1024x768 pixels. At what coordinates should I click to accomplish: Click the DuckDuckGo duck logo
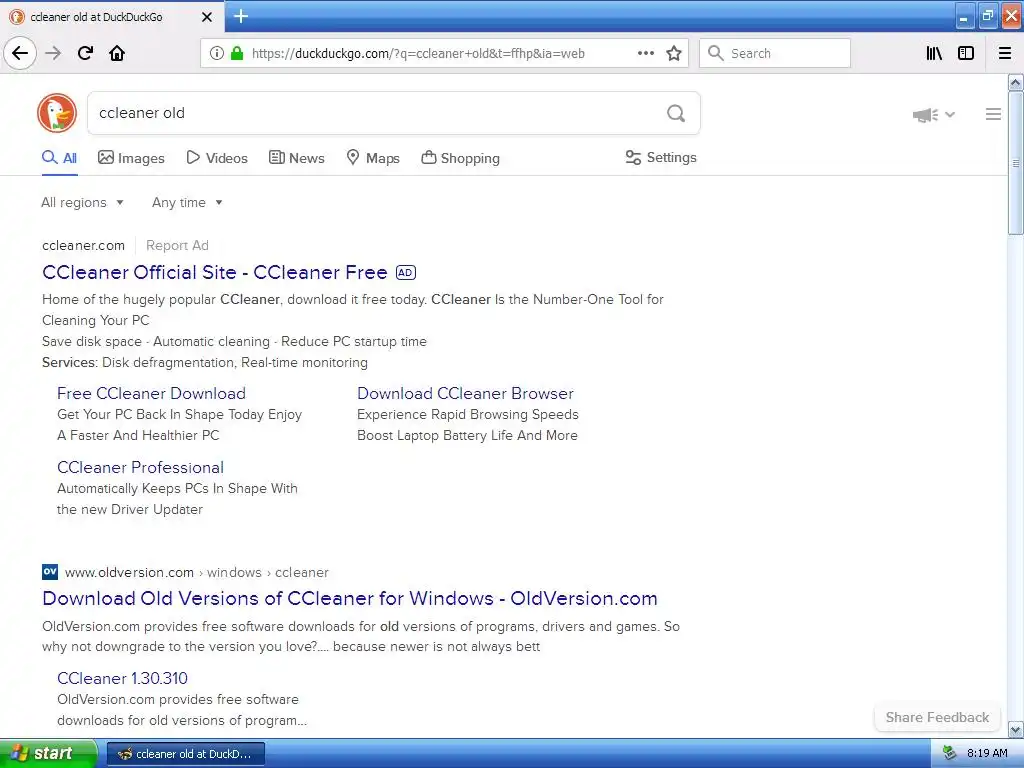pyautogui.click(x=57, y=113)
